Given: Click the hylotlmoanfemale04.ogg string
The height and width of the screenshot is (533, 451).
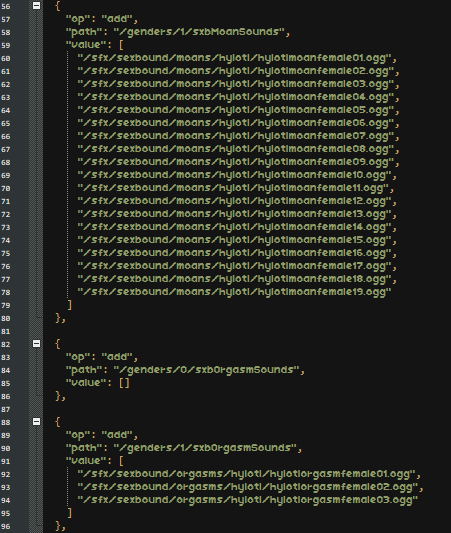Looking at the screenshot, I should [x=236, y=97].
